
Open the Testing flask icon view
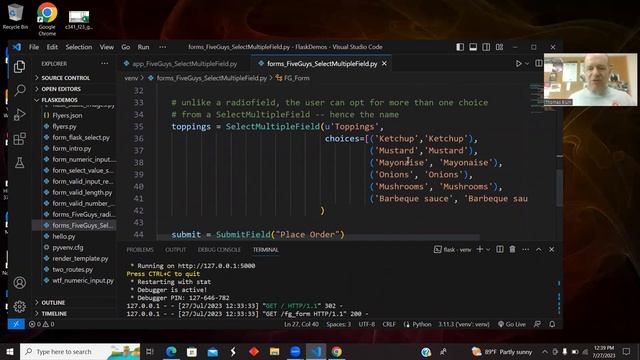[x=19, y=163]
